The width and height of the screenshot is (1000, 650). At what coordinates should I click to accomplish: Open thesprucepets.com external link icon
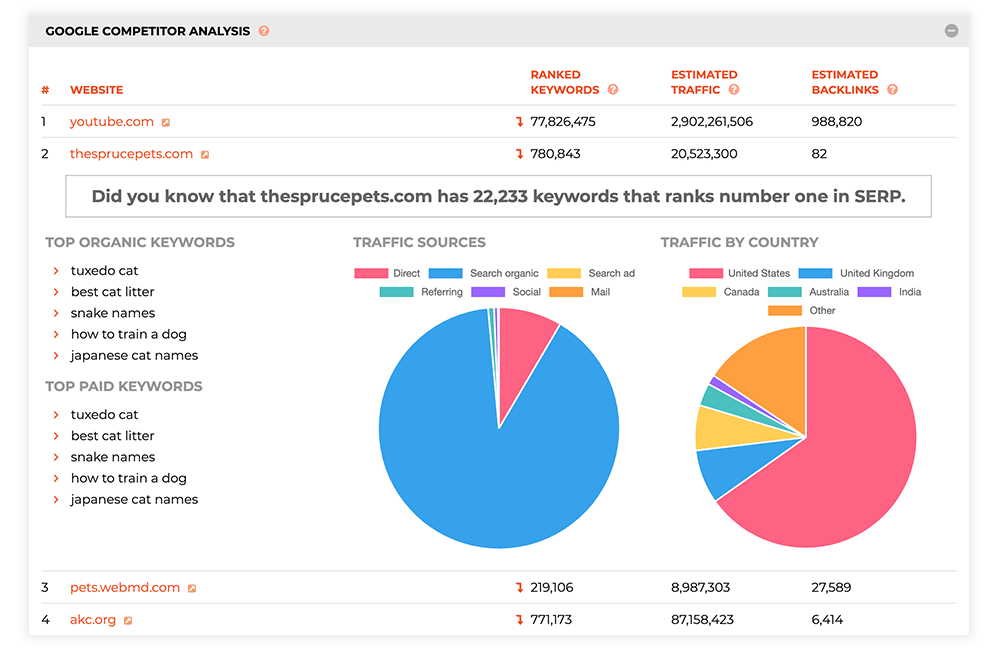(x=205, y=155)
